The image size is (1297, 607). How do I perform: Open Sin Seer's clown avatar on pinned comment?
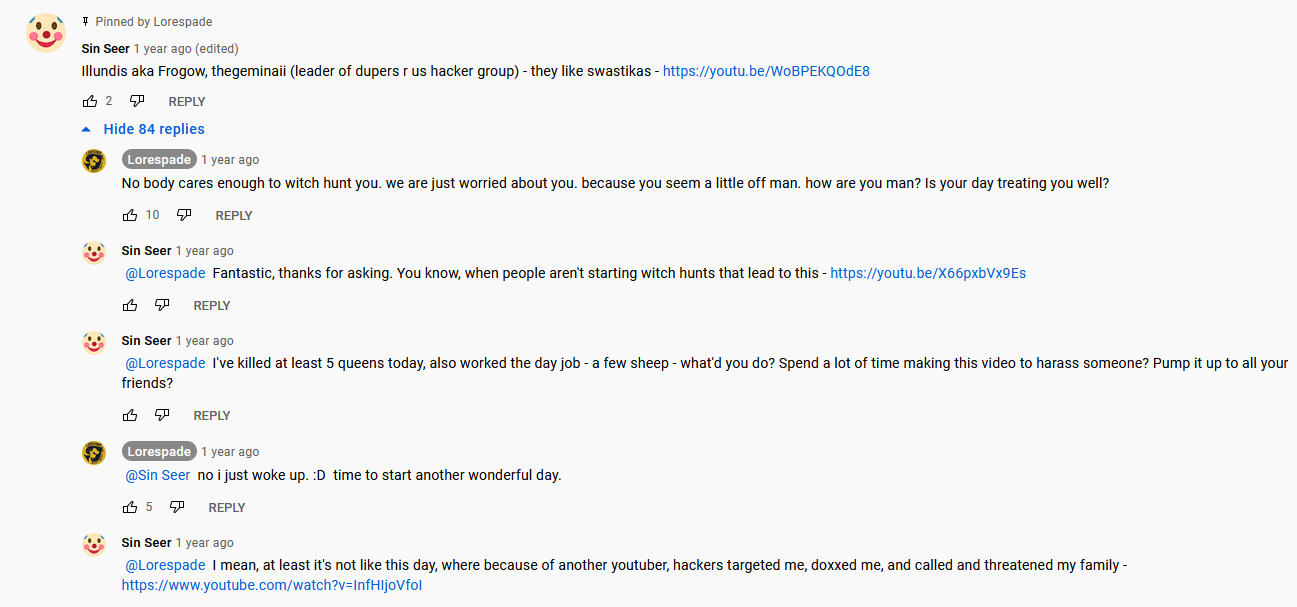coord(46,33)
